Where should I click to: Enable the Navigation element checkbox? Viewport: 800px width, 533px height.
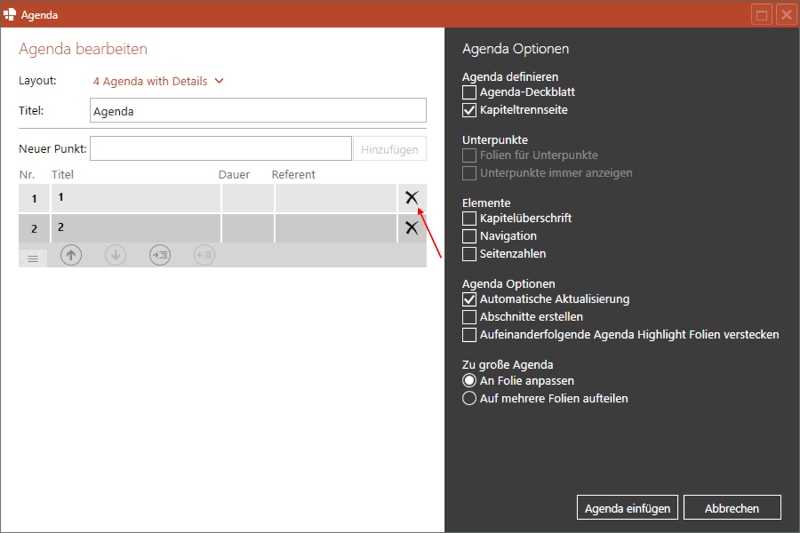[470, 236]
